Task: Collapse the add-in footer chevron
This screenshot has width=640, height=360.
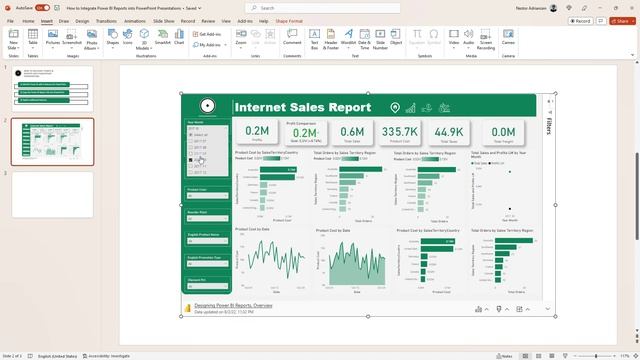Action: pos(548,309)
